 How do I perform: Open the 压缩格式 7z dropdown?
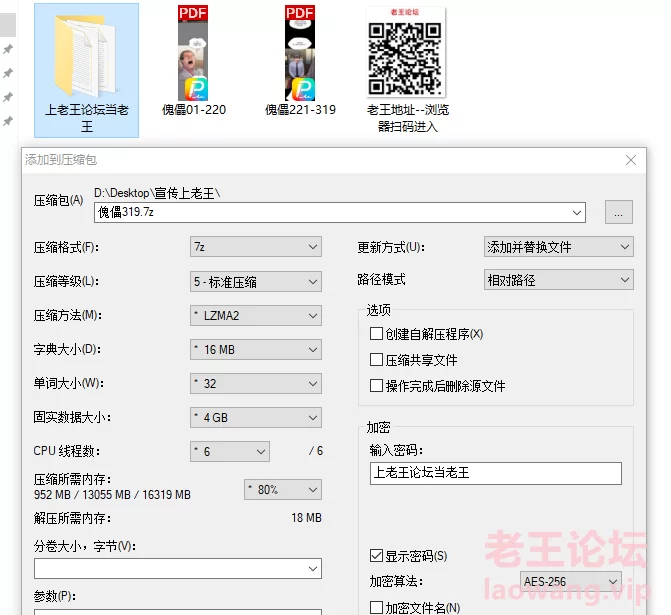(256, 247)
